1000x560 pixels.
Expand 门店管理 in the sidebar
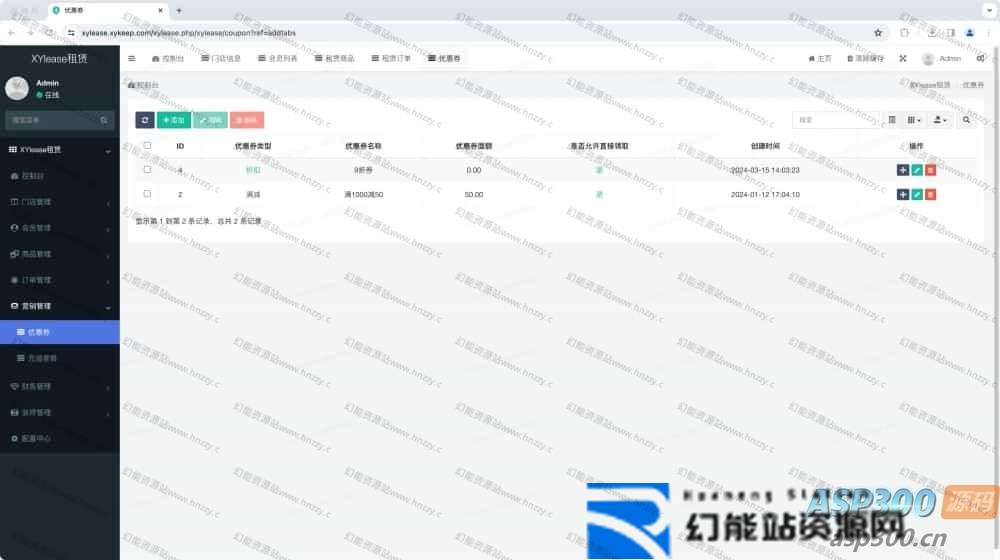pos(59,202)
